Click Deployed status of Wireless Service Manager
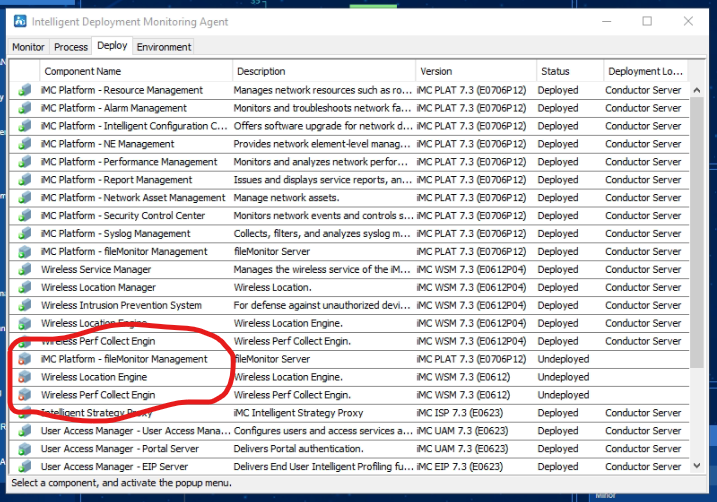 [558, 269]
